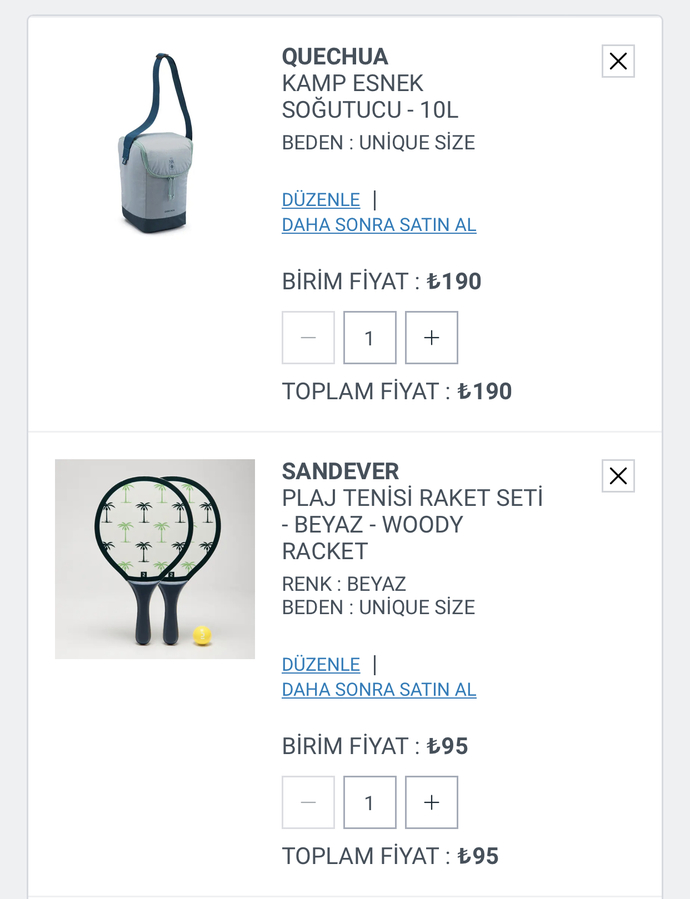Viewport: 690px width, 899px height.
Task: Increase quantity of Plaj Tenisi Raket Seti
Action: pyautogui.click(x=431, y=802)
